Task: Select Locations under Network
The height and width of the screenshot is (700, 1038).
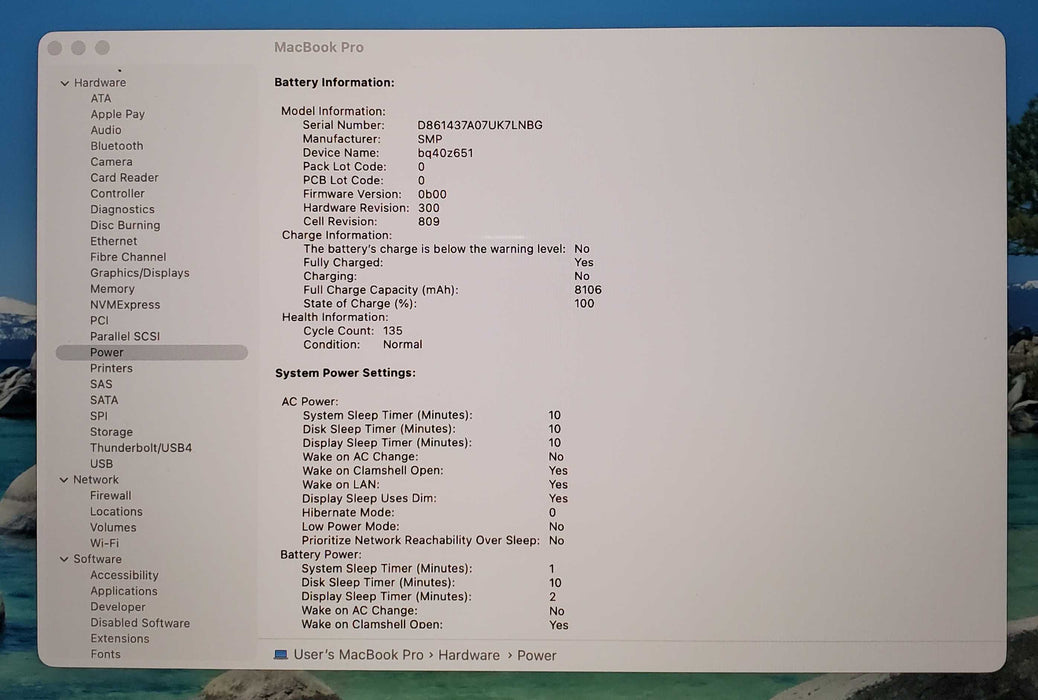Action: (x=117, y=511)
